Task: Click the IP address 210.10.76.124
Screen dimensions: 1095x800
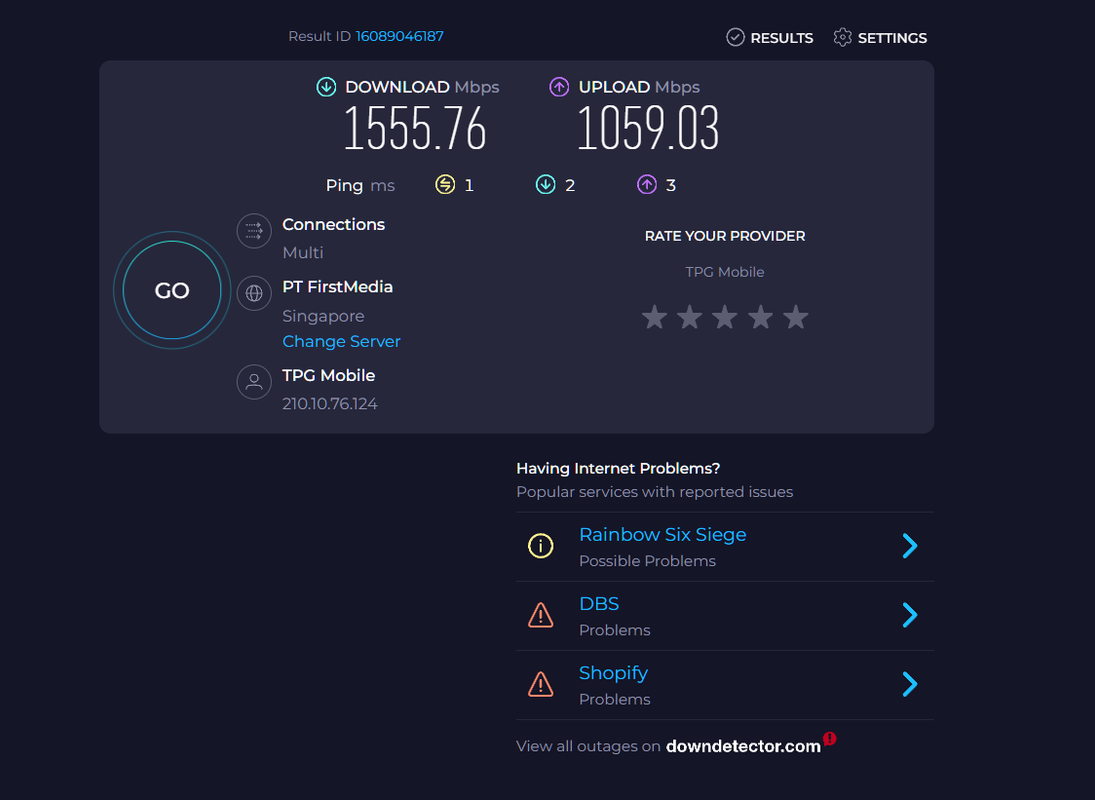Action: 330,403
